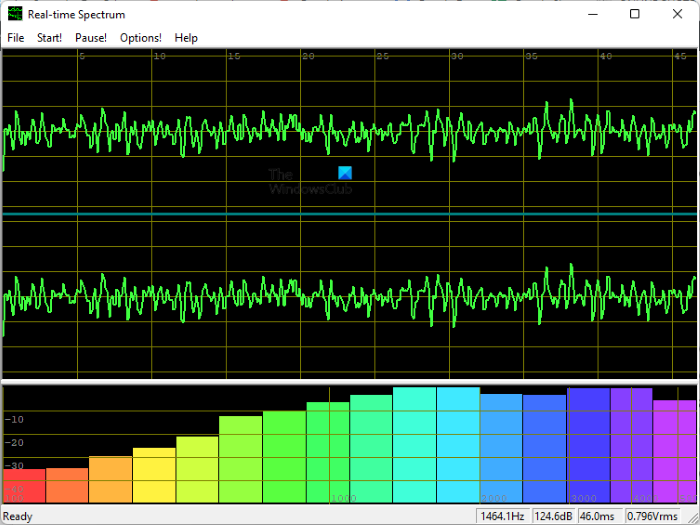Click the Real-time Spectrum app icon in title bar
Viewport: 700px width, 525px height.
pos(14,14)
